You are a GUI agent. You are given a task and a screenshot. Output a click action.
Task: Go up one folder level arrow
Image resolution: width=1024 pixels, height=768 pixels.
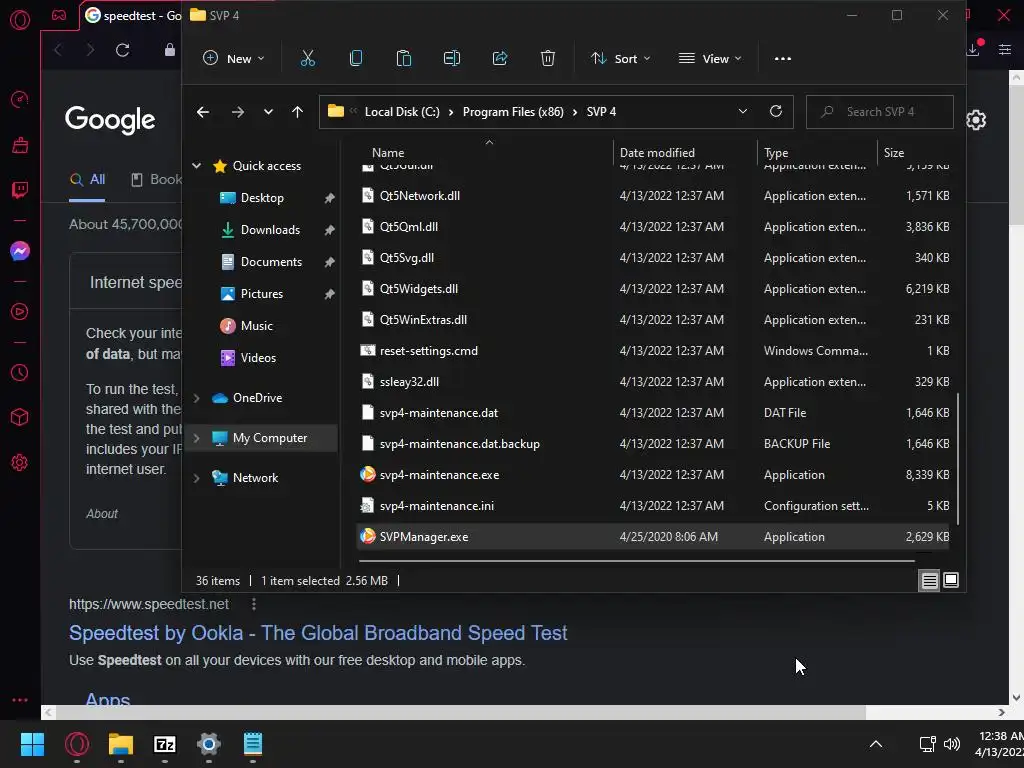(297, 112)
